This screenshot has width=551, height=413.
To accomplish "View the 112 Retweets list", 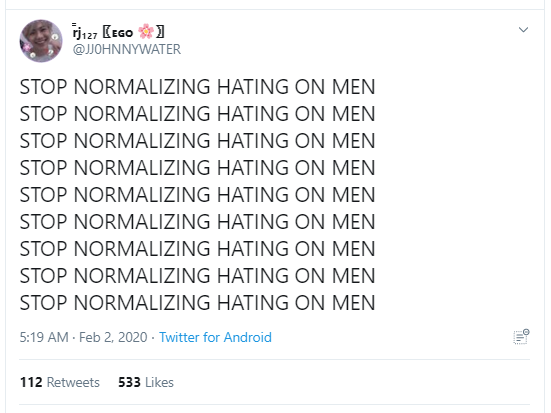I will [60, 382].
